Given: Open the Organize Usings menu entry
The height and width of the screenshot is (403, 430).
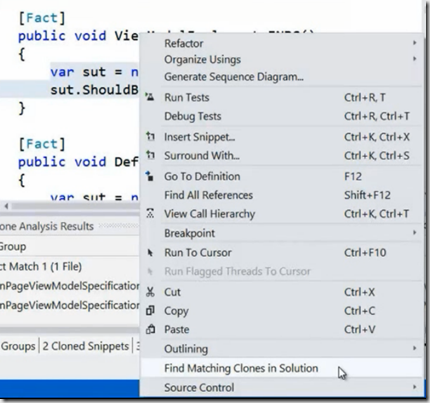Looking at the screenshot, I should [x=281, y=59].
